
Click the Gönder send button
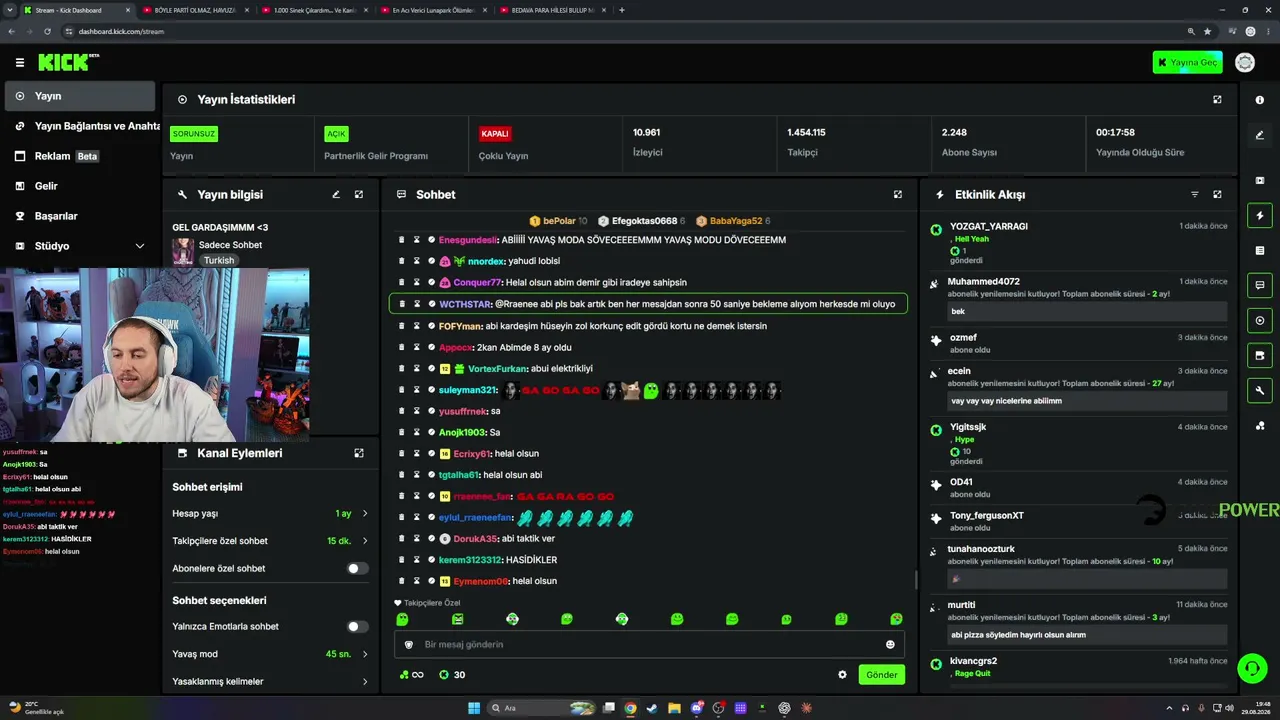881,675
